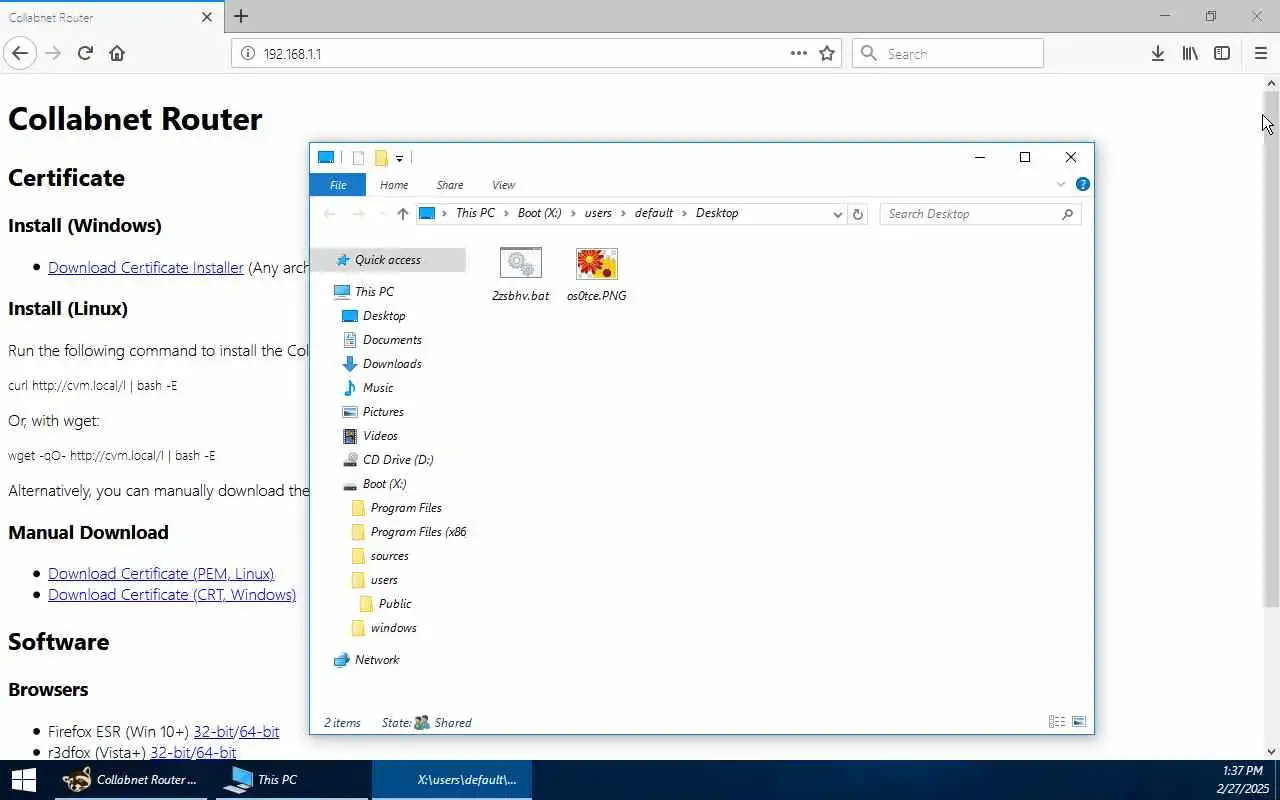Click the Search Desktop field
The image size is (1280, 800).
click(x=980, y=214)
